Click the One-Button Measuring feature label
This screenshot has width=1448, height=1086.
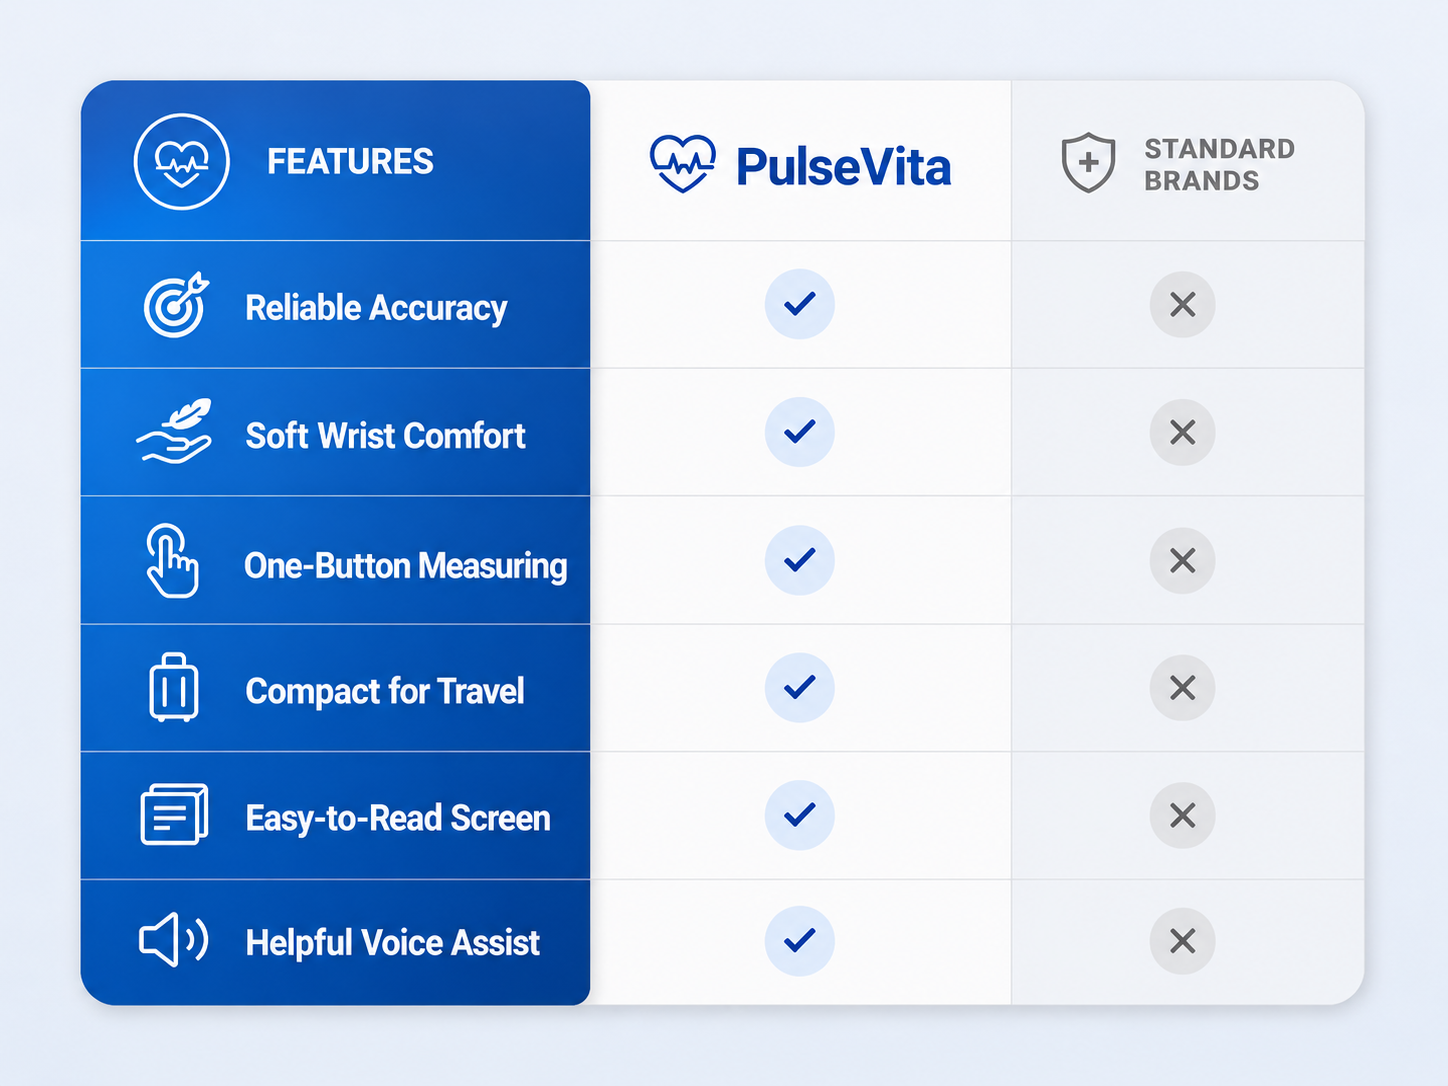pos(406,566)
